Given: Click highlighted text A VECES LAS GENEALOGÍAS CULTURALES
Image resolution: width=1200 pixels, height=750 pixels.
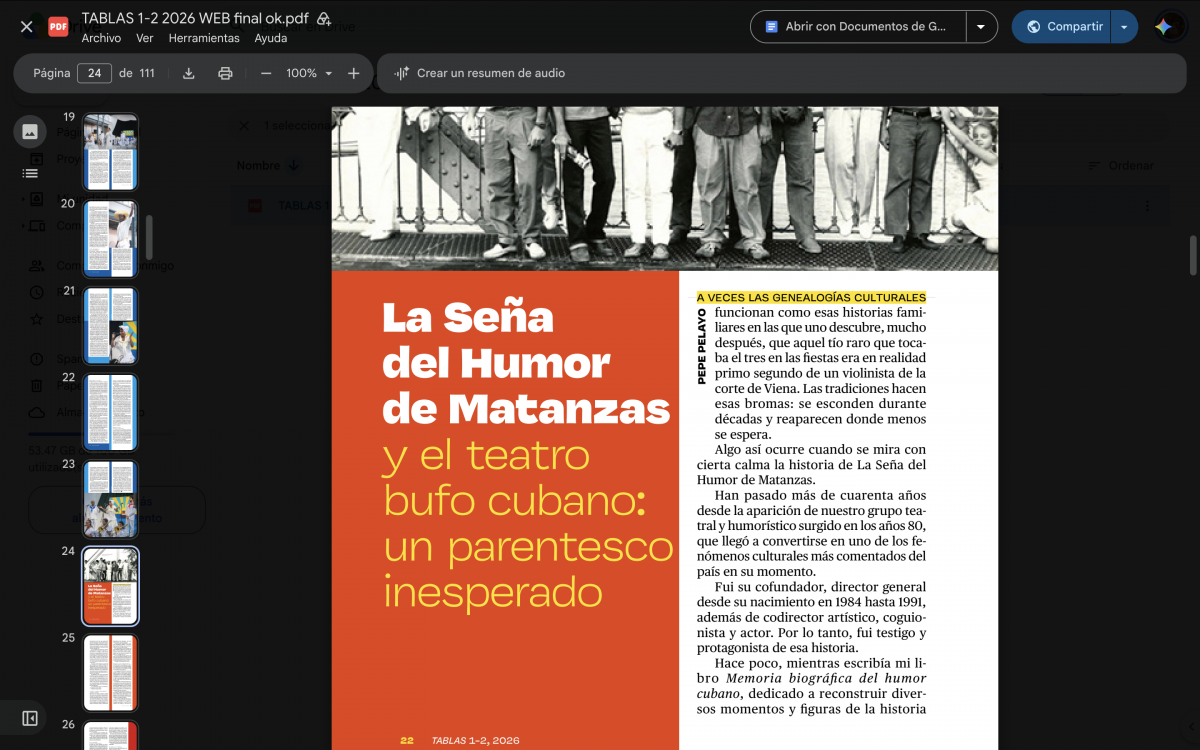Looking at the screenshot, I should (x=811, y=297).
